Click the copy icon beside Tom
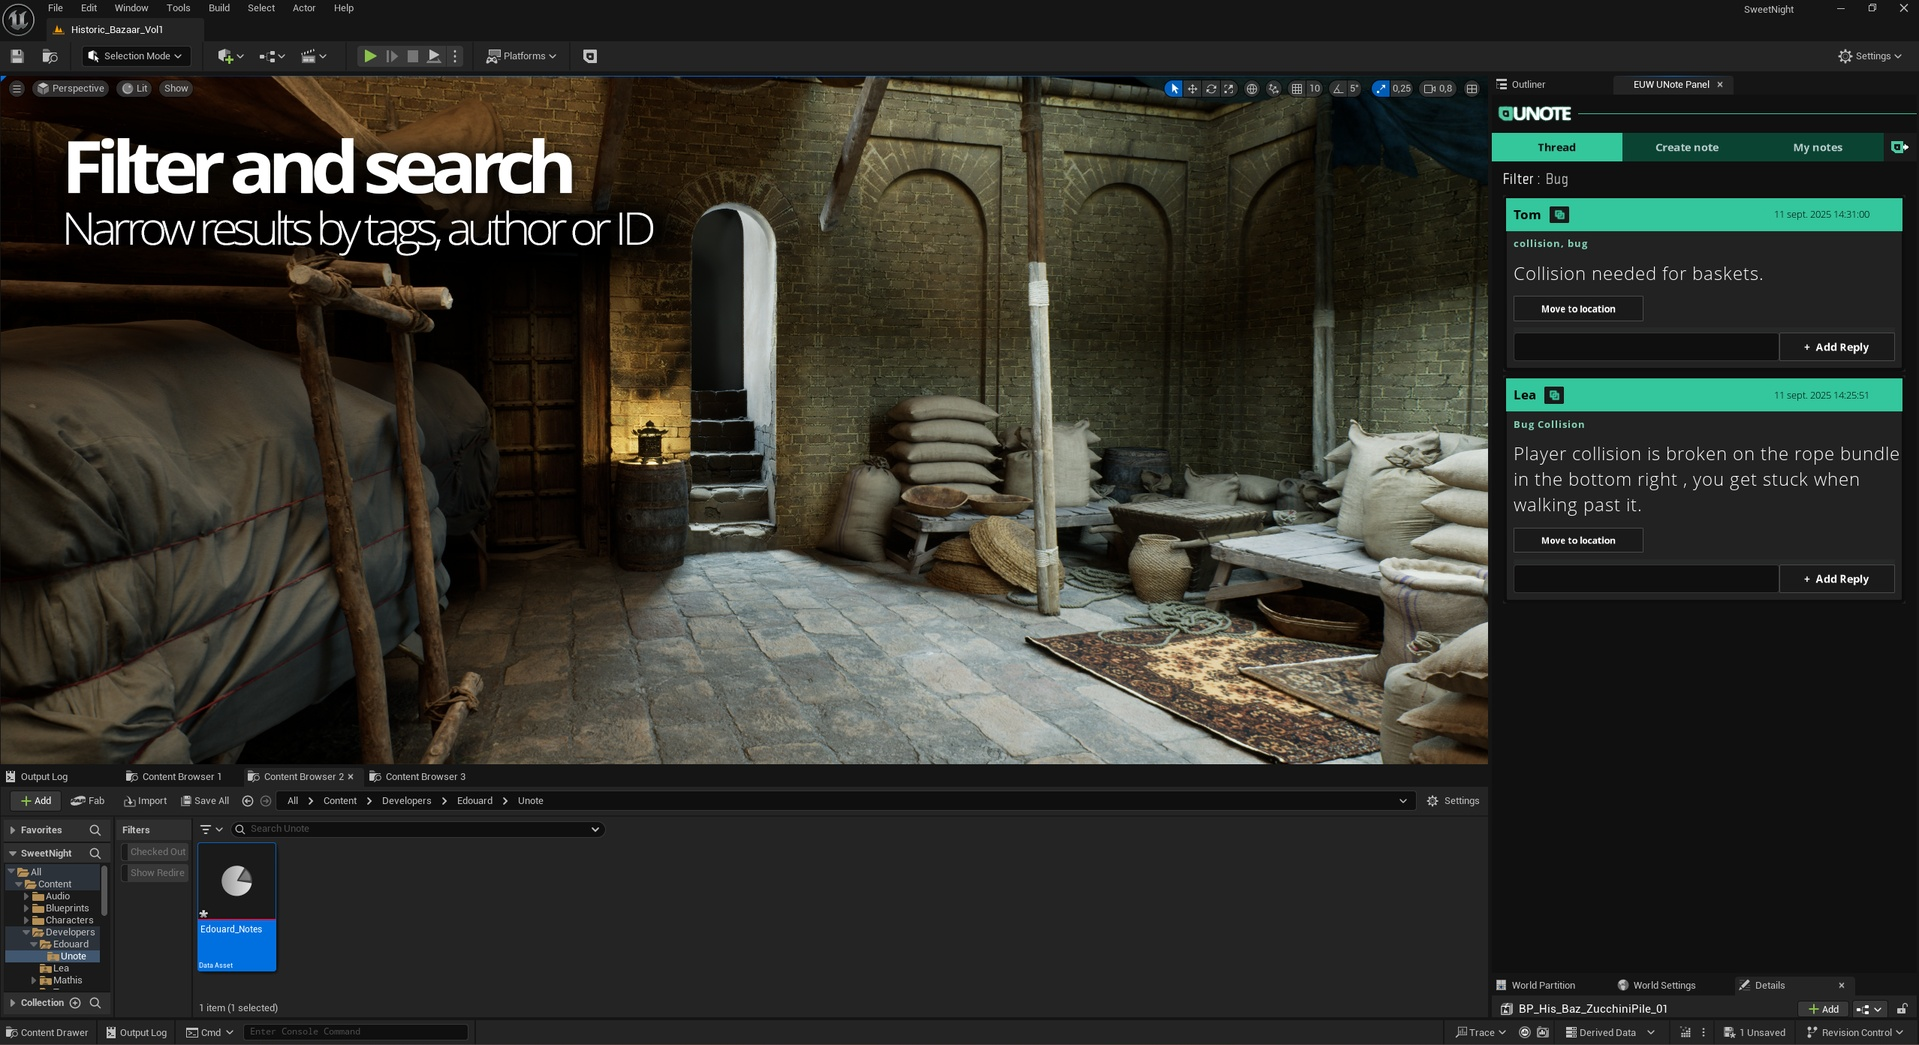 (x=1559, y=215)
